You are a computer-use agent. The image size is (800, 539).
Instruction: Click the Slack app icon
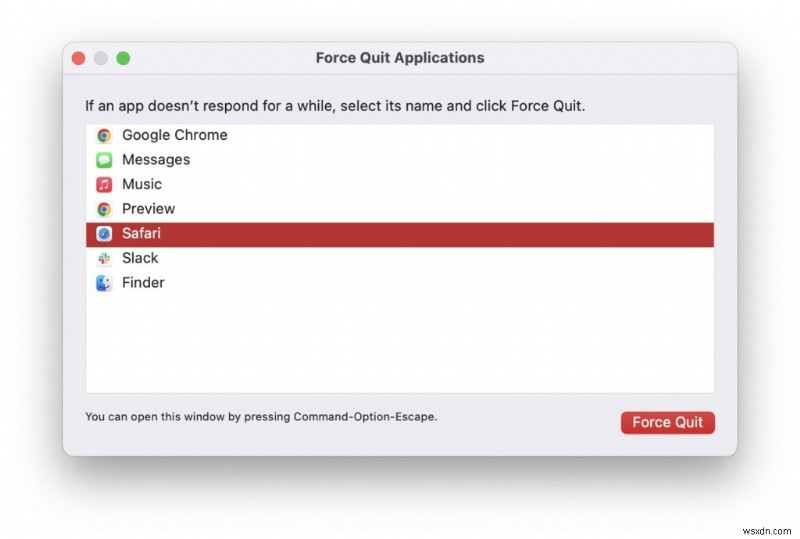(104, 258)
